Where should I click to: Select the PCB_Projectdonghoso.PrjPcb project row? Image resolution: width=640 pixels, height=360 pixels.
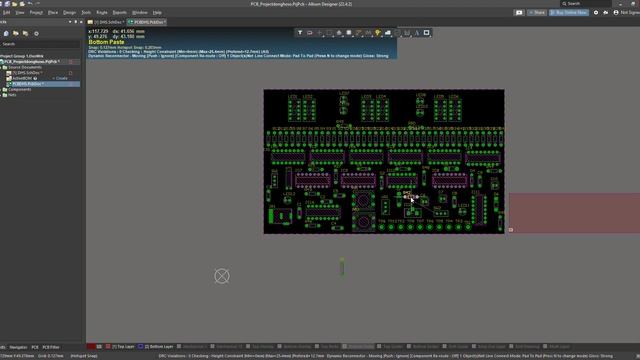point(40,62)
